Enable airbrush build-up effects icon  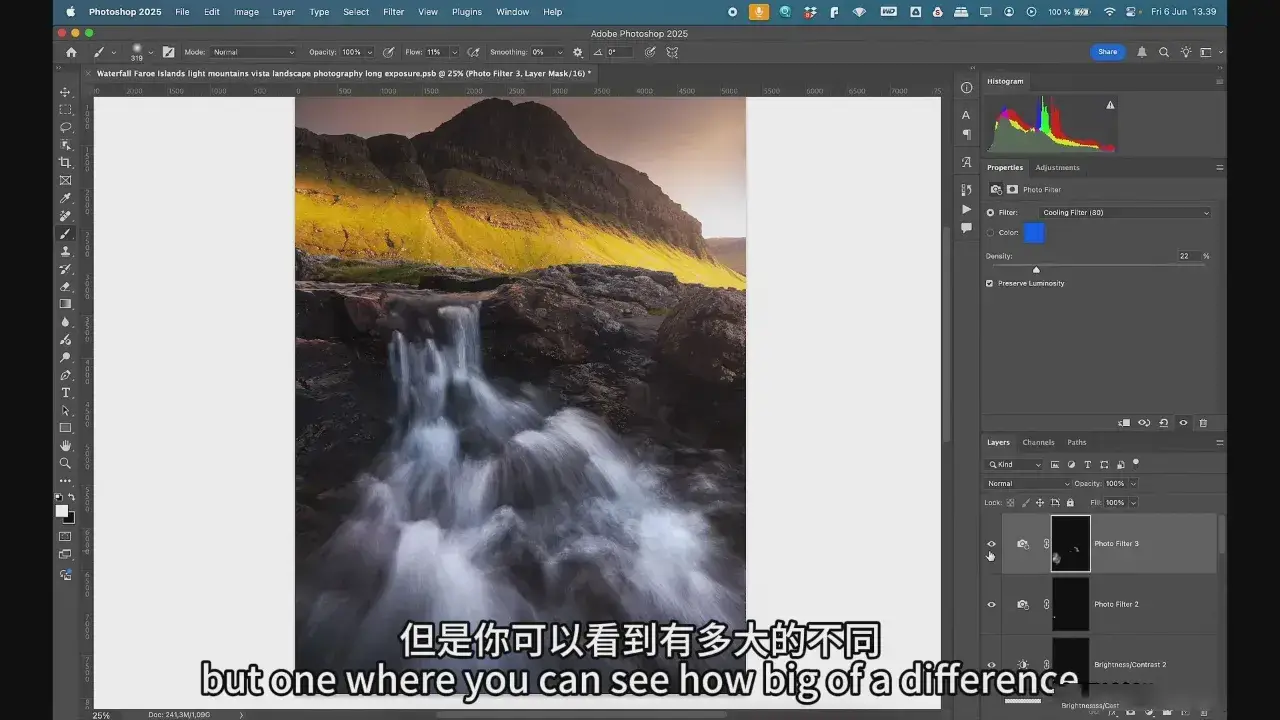(x=473, y=52)
